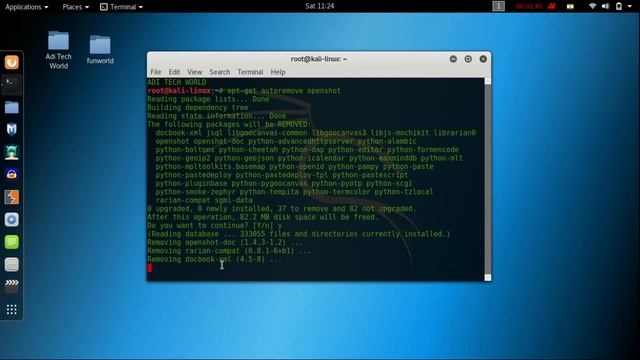Open the grey tool app in dock

(x=11, y=264)
